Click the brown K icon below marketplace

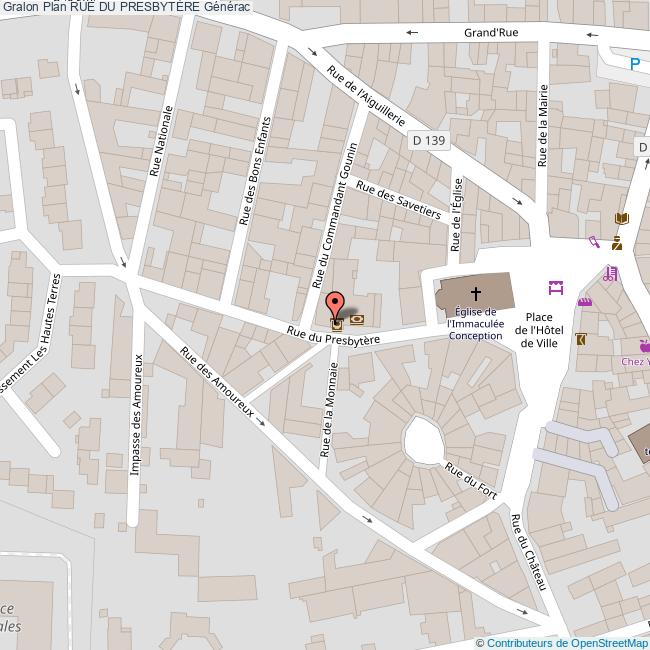click(580, 340)
